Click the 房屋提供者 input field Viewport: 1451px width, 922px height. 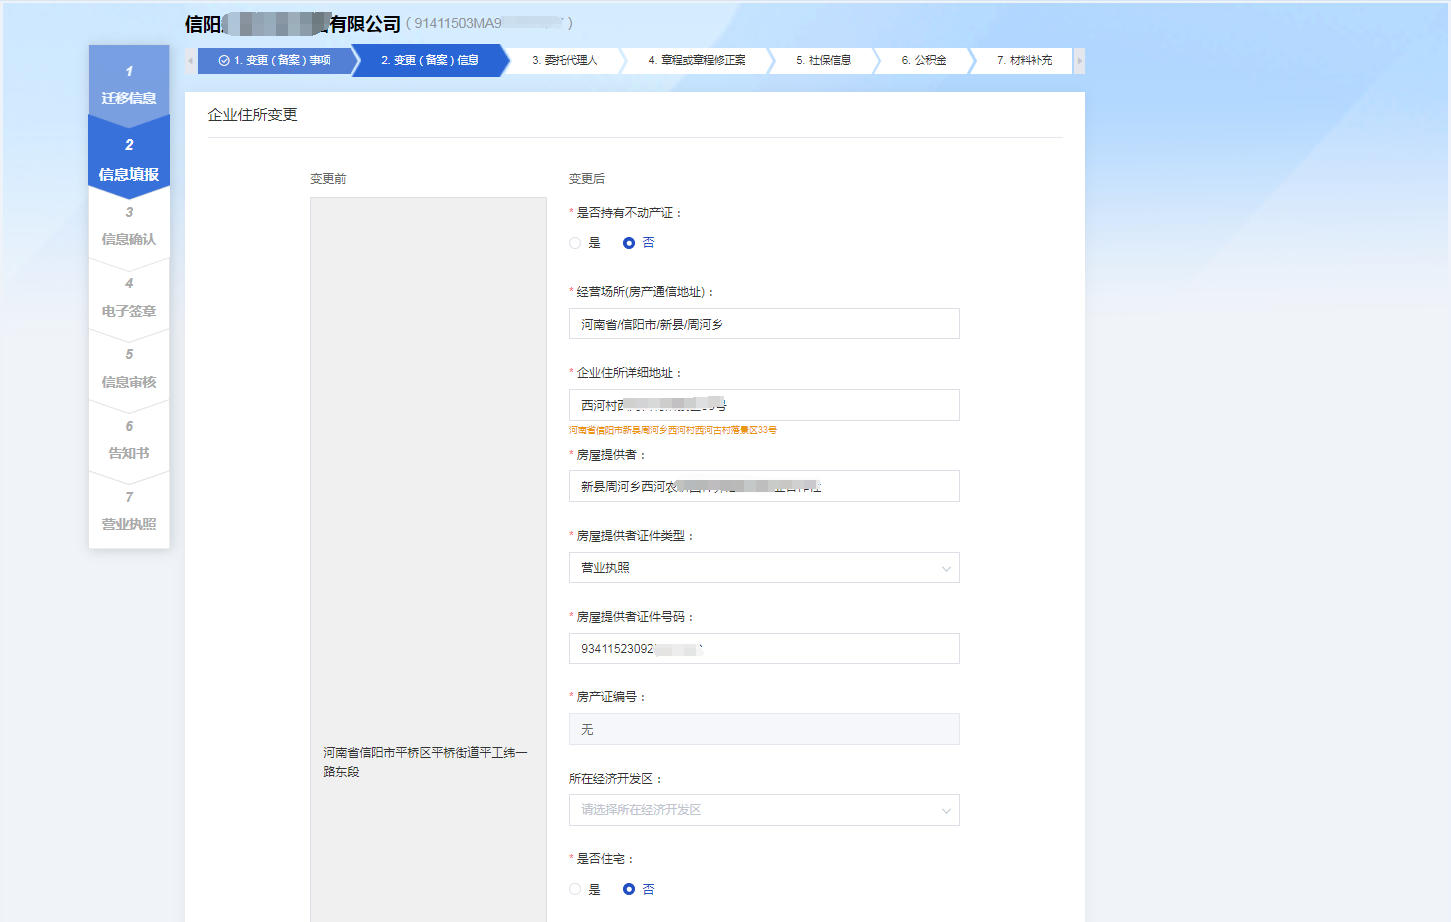(x=764, y=486)
